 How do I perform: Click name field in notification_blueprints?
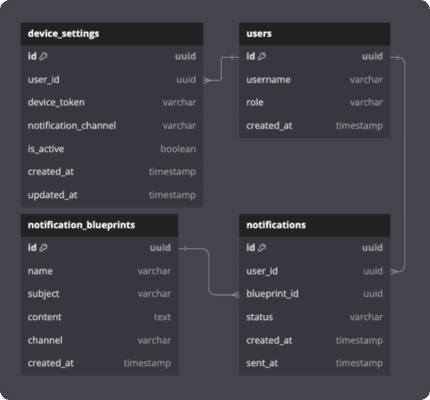(99, 271)
